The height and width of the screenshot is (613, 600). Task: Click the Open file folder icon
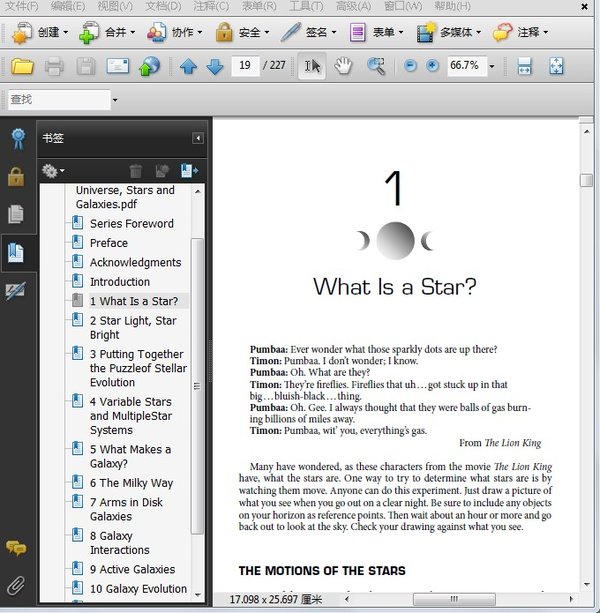[21, 67]
